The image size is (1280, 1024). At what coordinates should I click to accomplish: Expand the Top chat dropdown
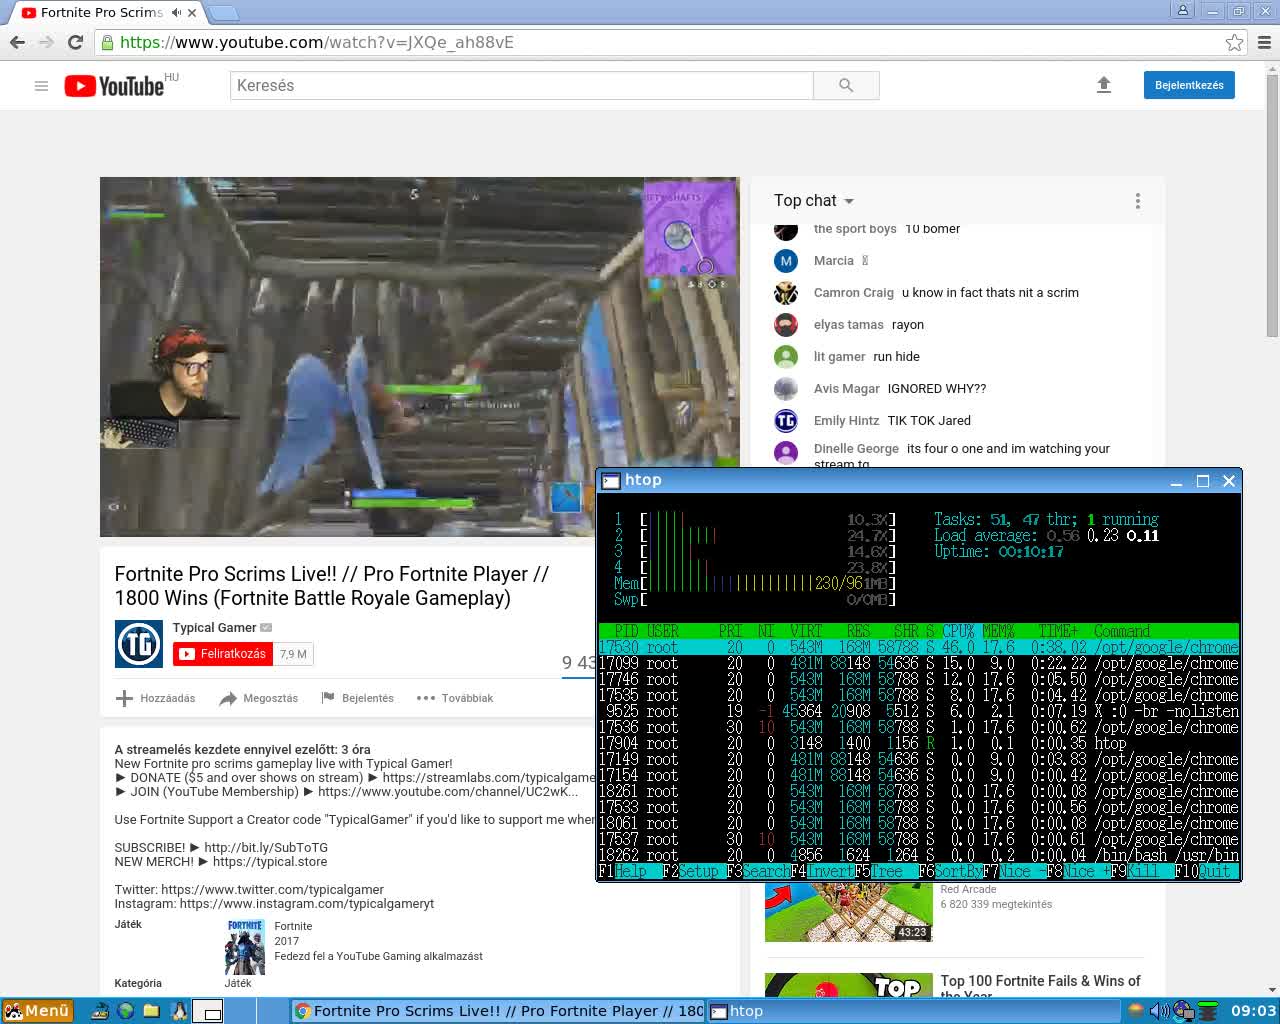[814, 201]
